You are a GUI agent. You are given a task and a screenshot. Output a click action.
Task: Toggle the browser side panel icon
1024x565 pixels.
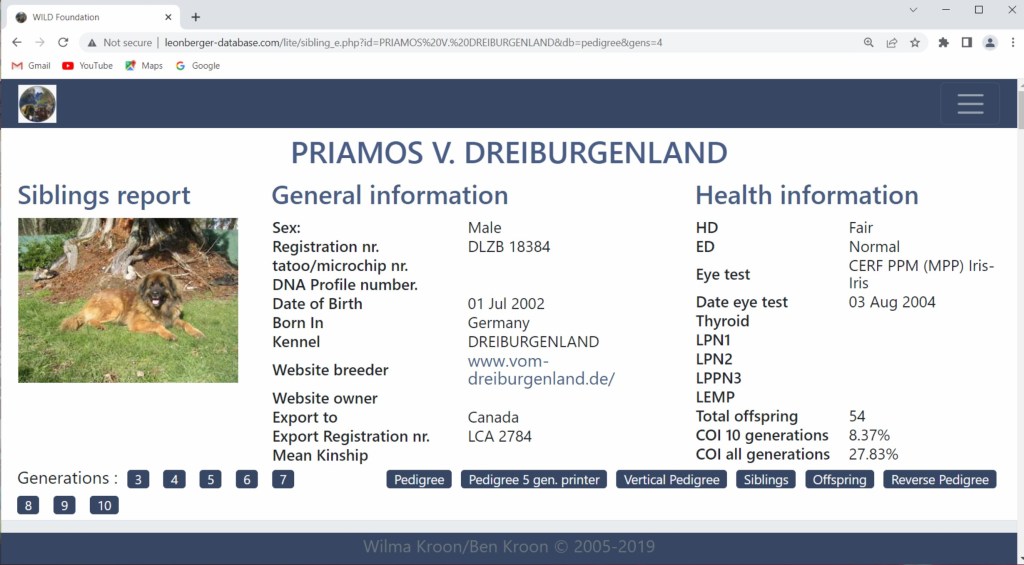[967, 42]
